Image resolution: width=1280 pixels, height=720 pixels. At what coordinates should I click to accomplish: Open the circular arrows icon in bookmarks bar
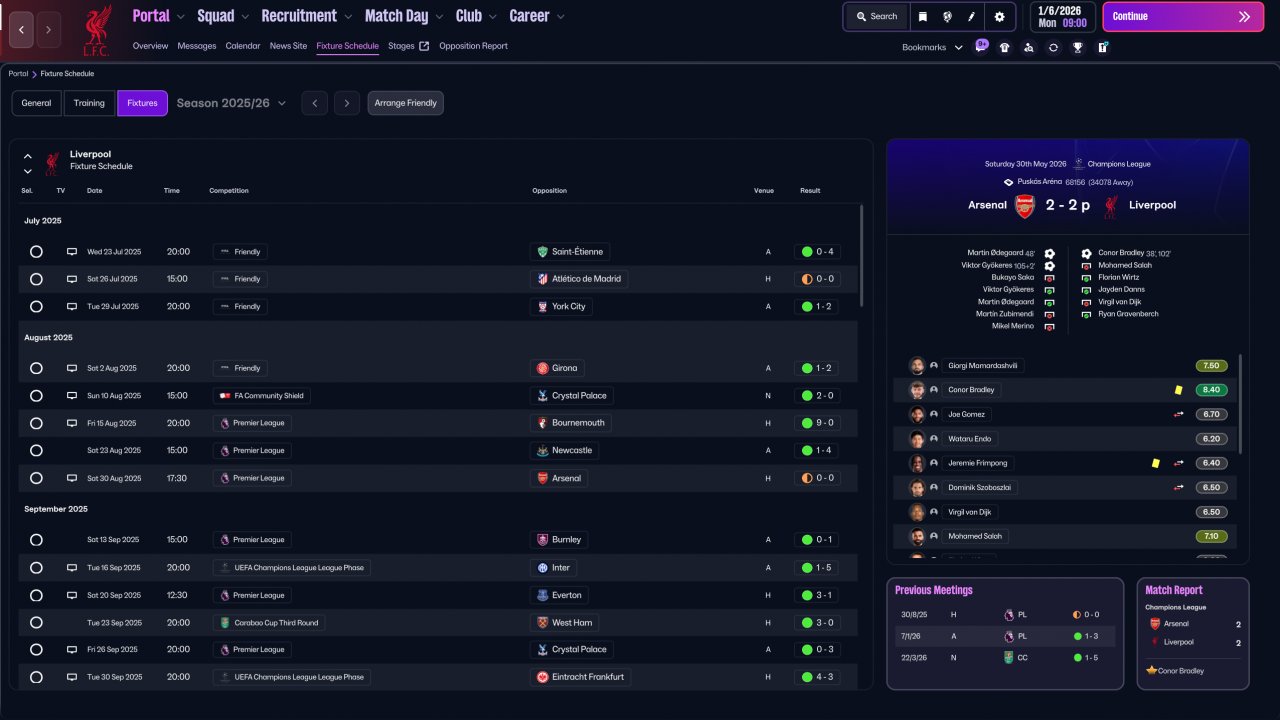click(1053, 47)
